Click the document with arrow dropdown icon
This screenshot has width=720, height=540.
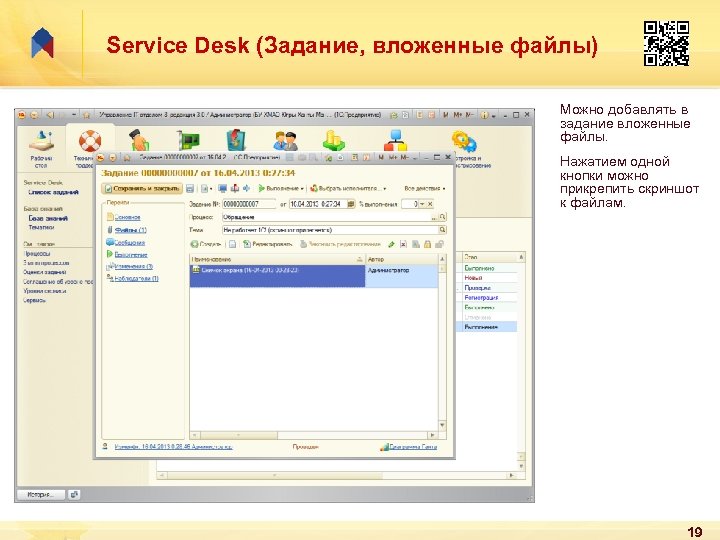[x=206, y=188]
